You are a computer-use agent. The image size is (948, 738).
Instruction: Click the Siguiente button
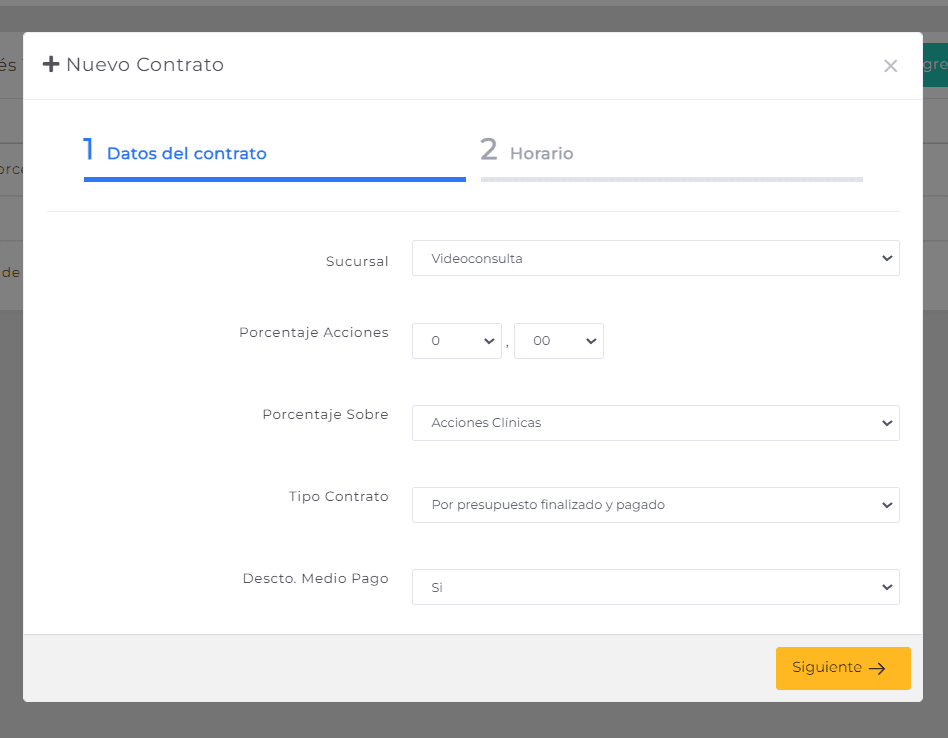(843, 668)
